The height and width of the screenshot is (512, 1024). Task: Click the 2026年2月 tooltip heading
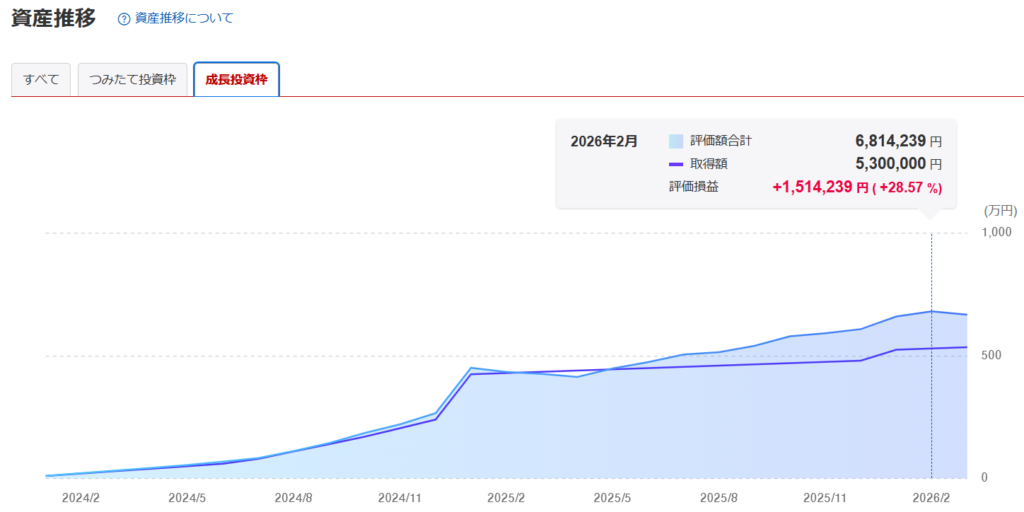(x=603, y=141)
